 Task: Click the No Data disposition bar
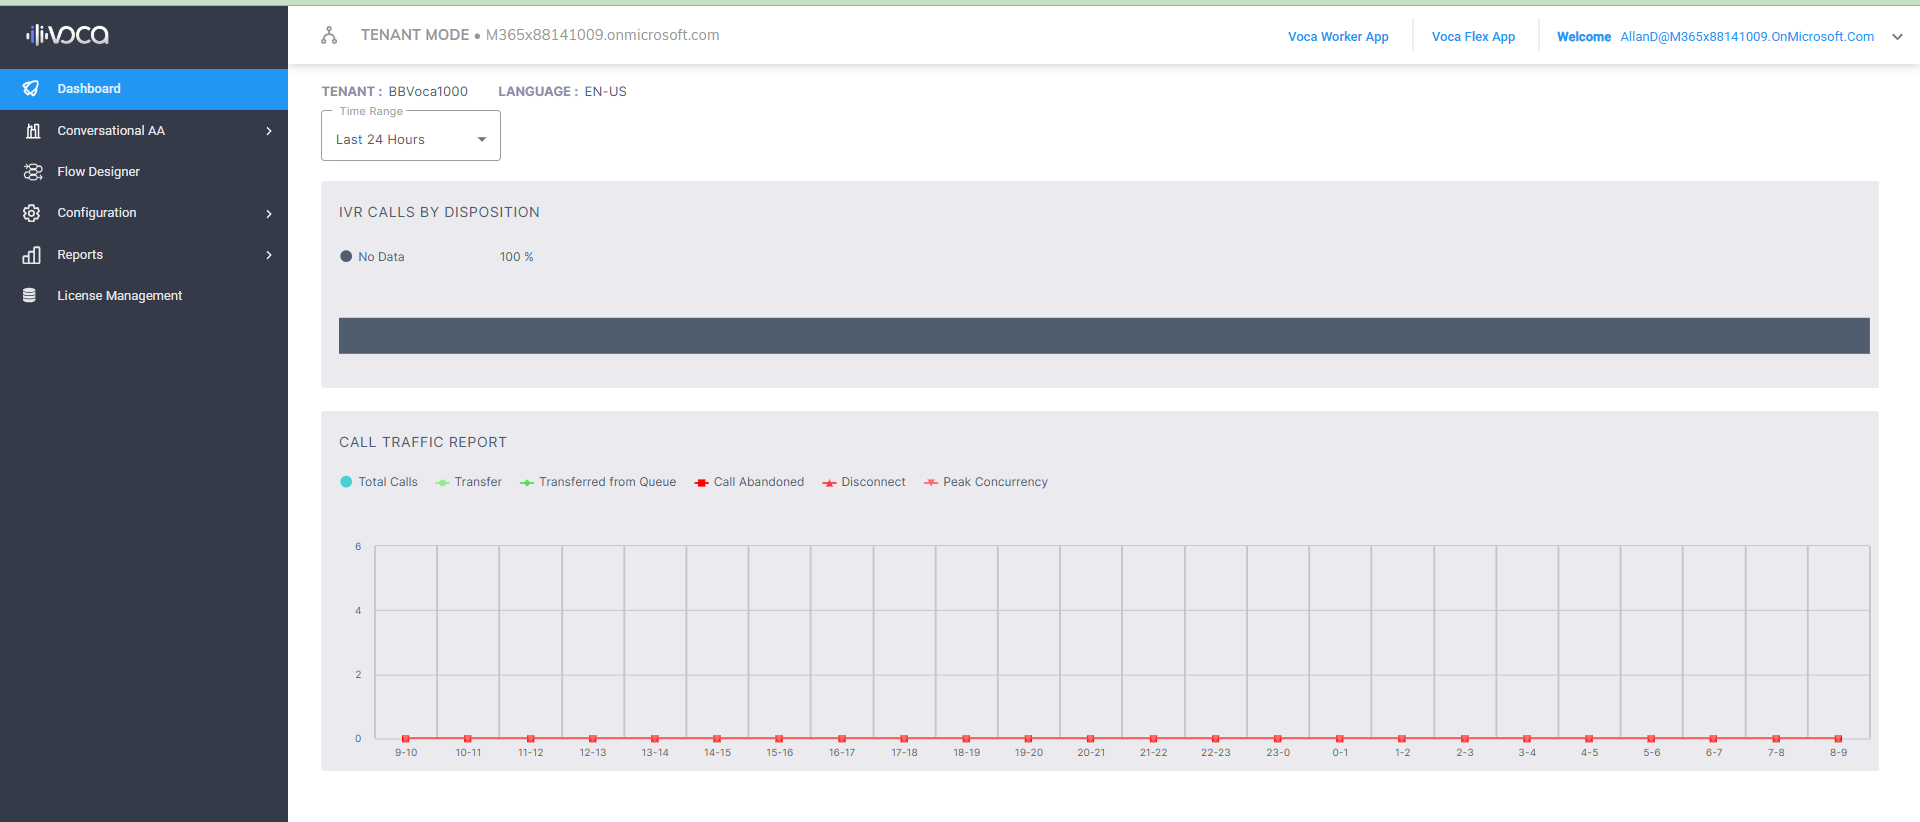point(1103,336)
